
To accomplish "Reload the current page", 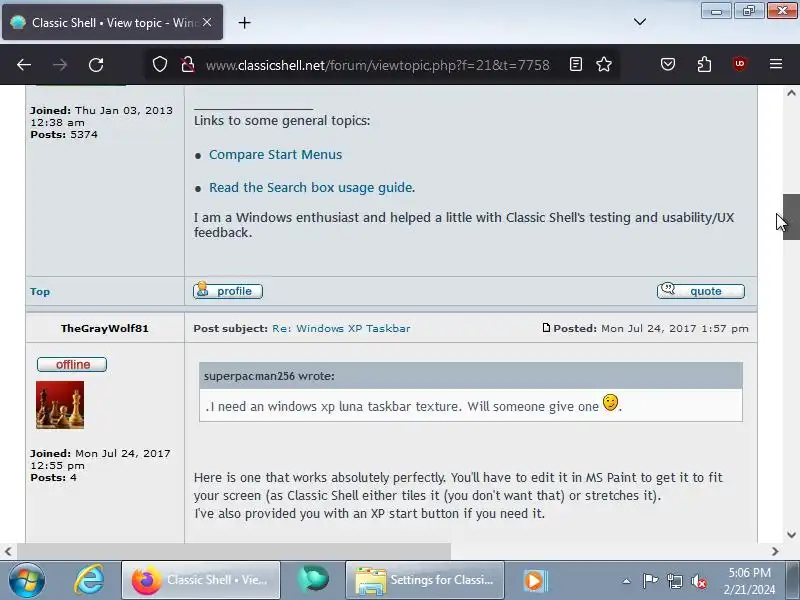I will pyautogui.click(x=96, y=65).
